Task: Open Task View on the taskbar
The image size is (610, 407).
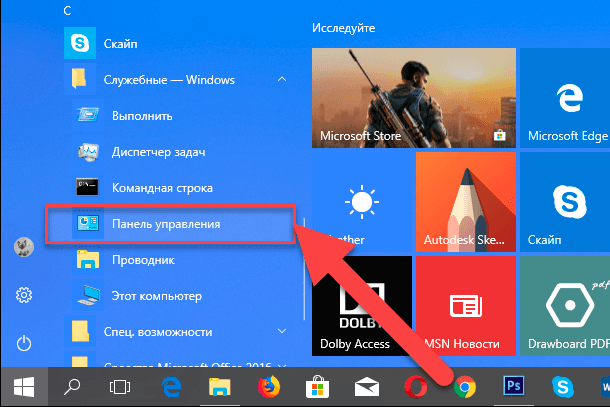Action: point(120,387)
